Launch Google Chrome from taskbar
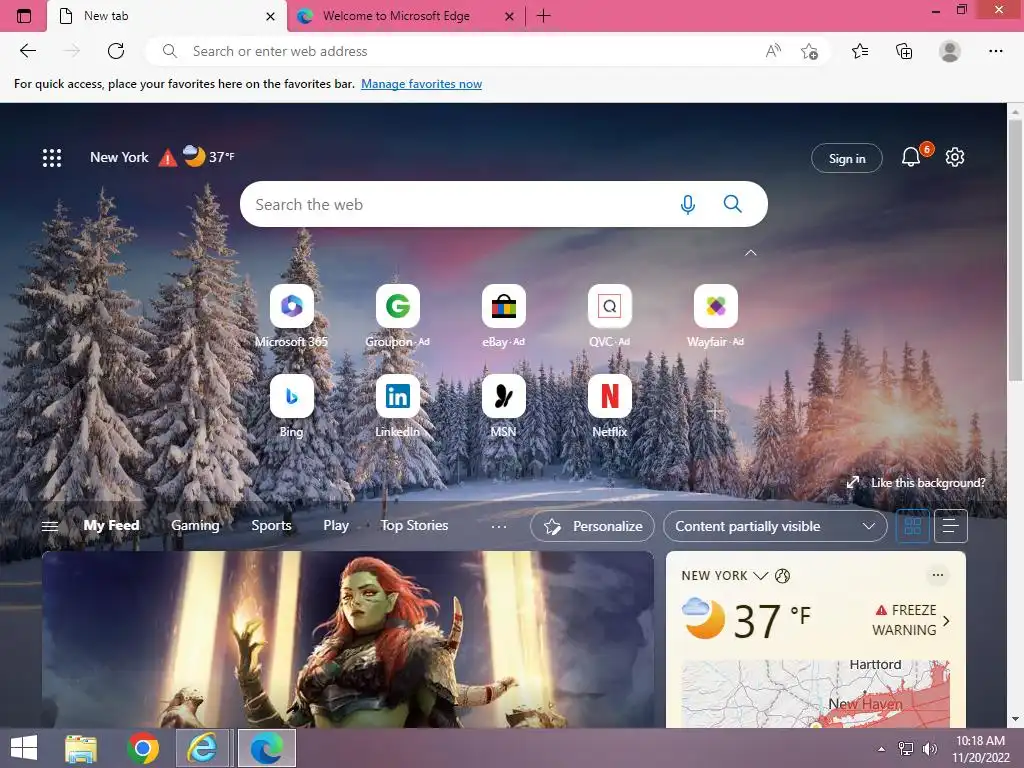Viewport: 1024px width, 768px height. pos(143,748)
